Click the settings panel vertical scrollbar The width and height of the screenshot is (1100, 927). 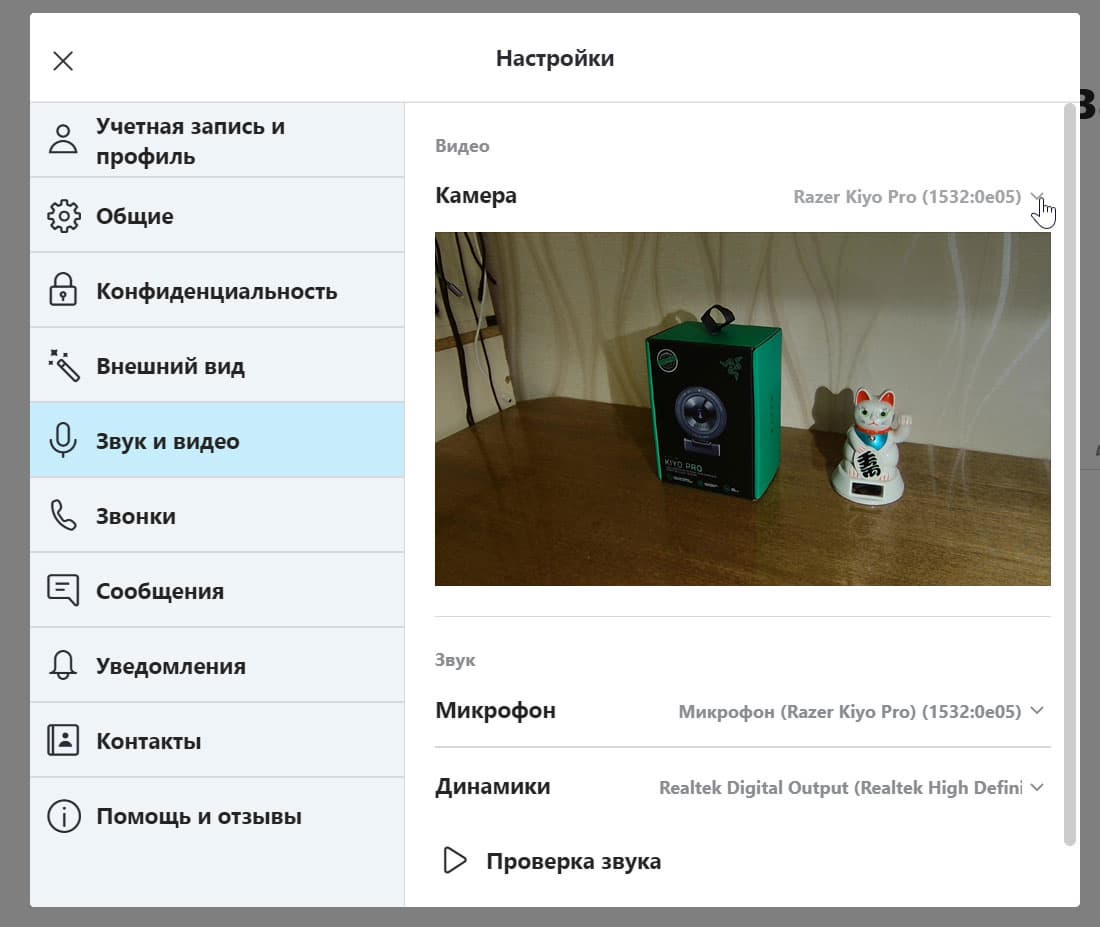coord(1069,474)
